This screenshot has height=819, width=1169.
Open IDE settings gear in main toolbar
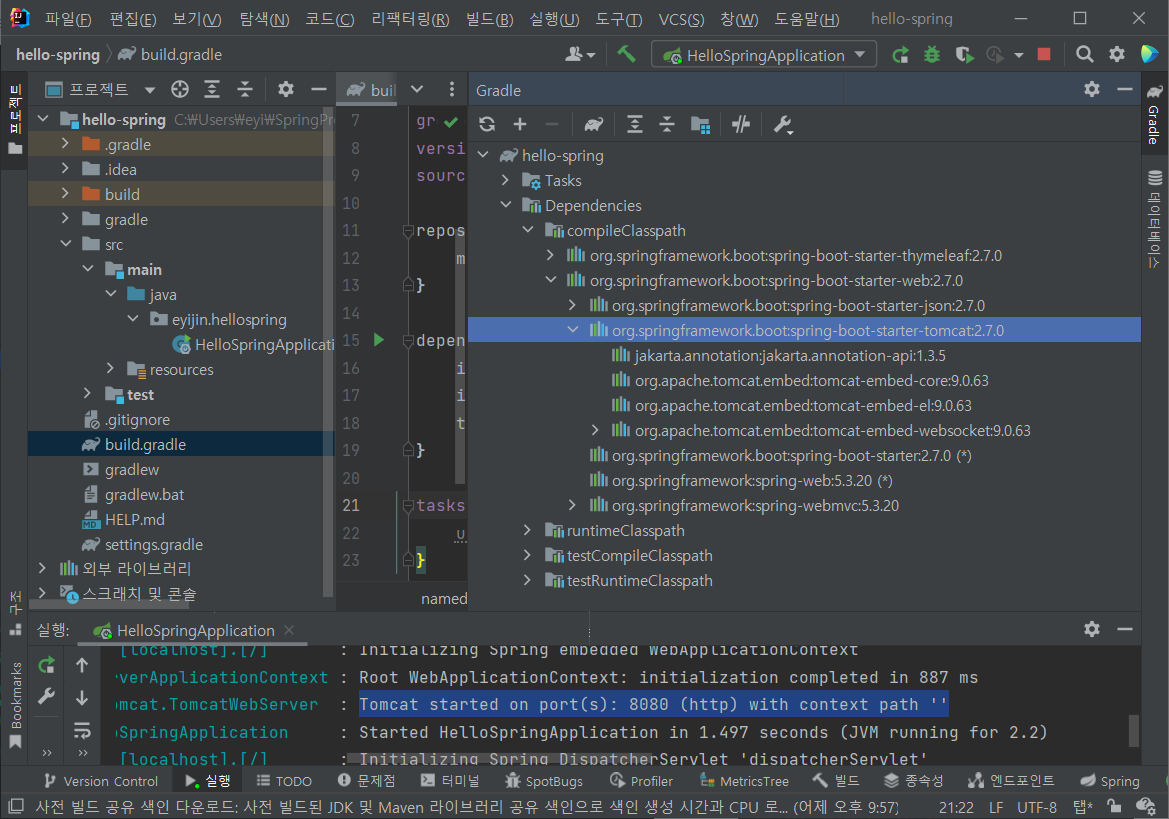pos(1117,54)
